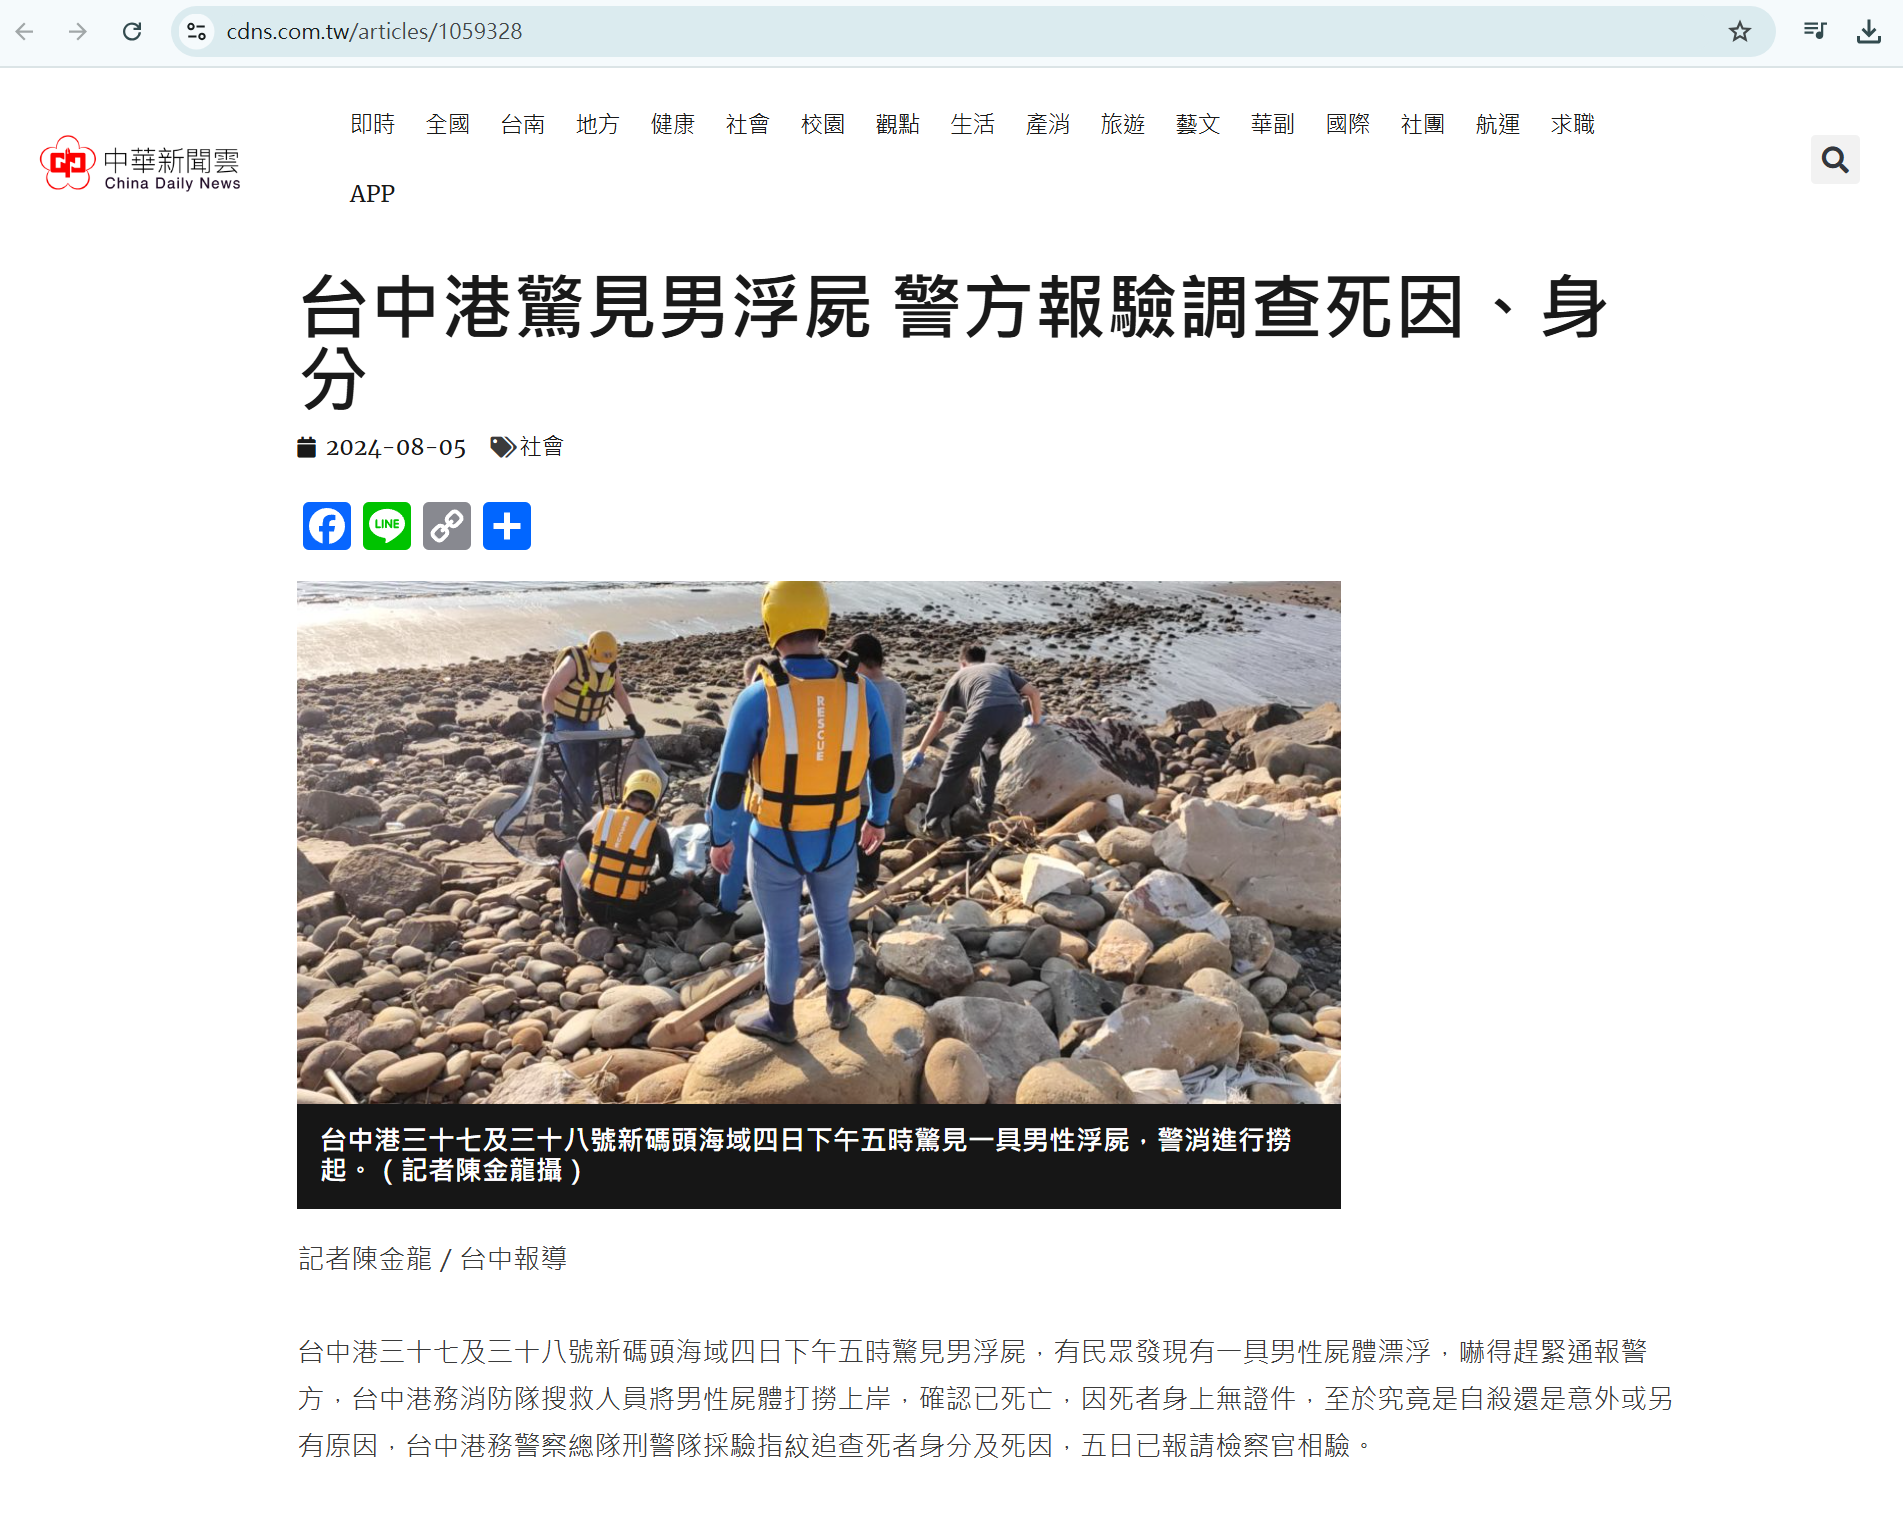
Task: Click the 社會 category tag under the date
Action: pos(542,447)
